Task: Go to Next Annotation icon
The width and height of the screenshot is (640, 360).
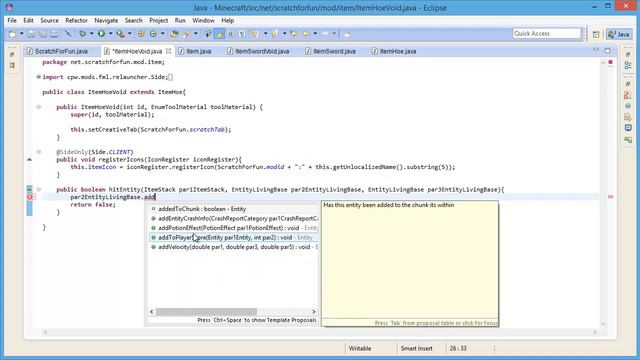Action: click(x=255, y=34)
